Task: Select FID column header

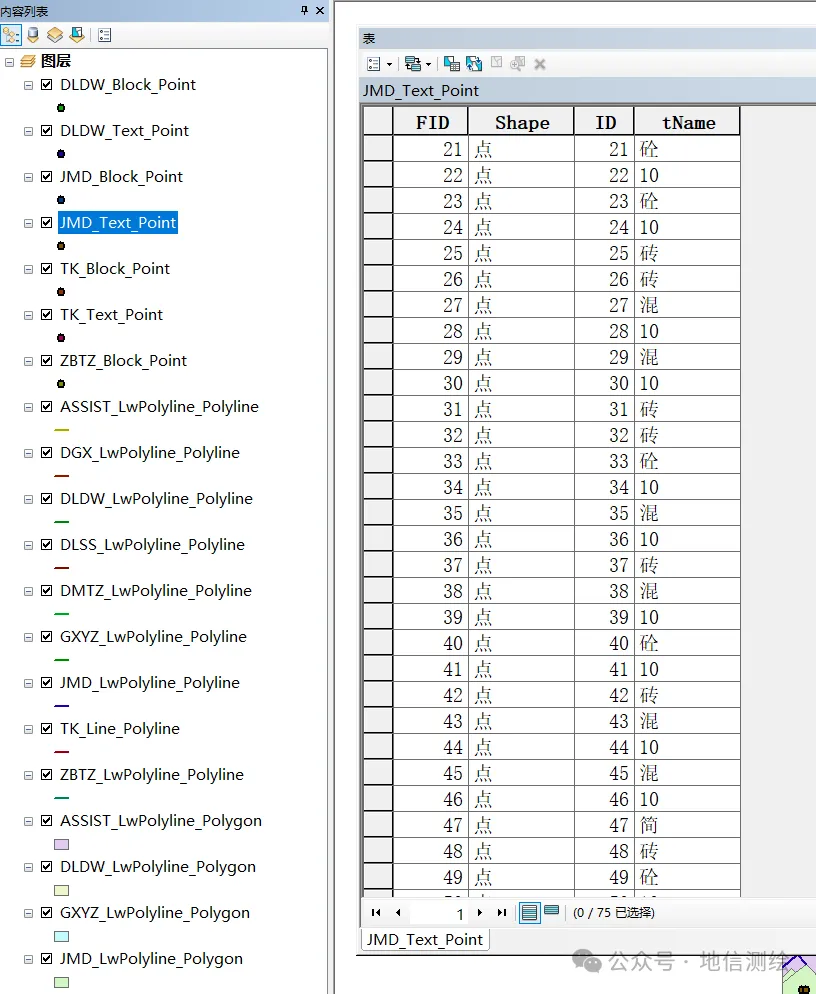Action: pyautogui.click(x=431, y=122)
